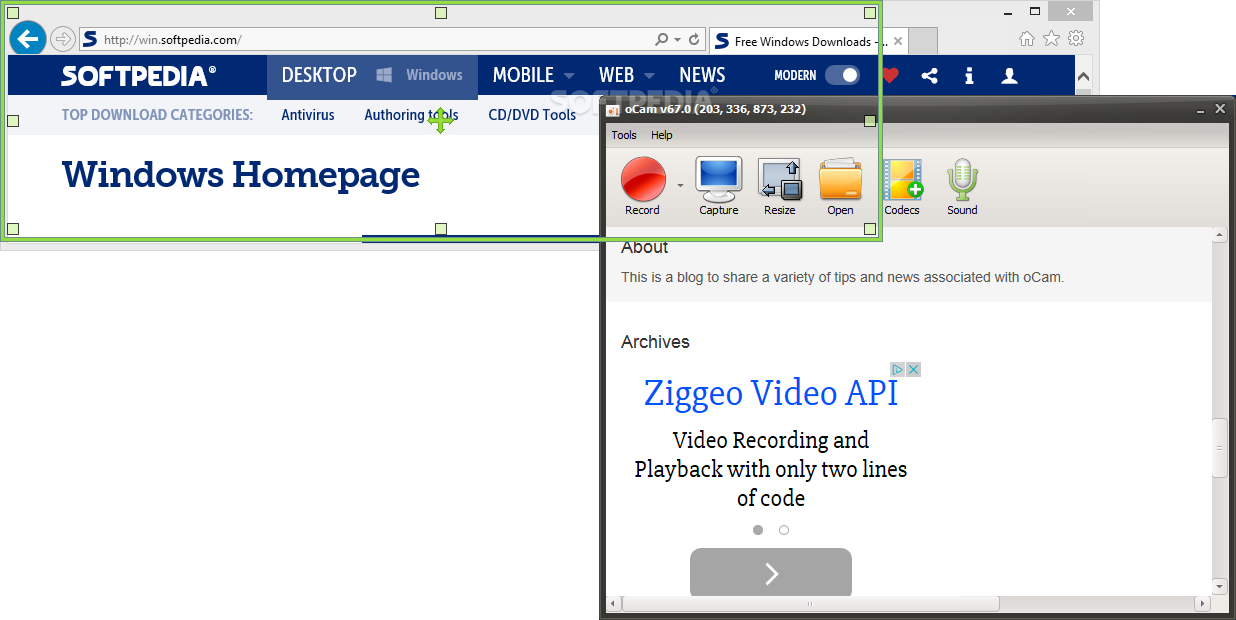Click the search magnifier in address bar
This screenshot has height=620, width=1236.
(x=661, y=40)
